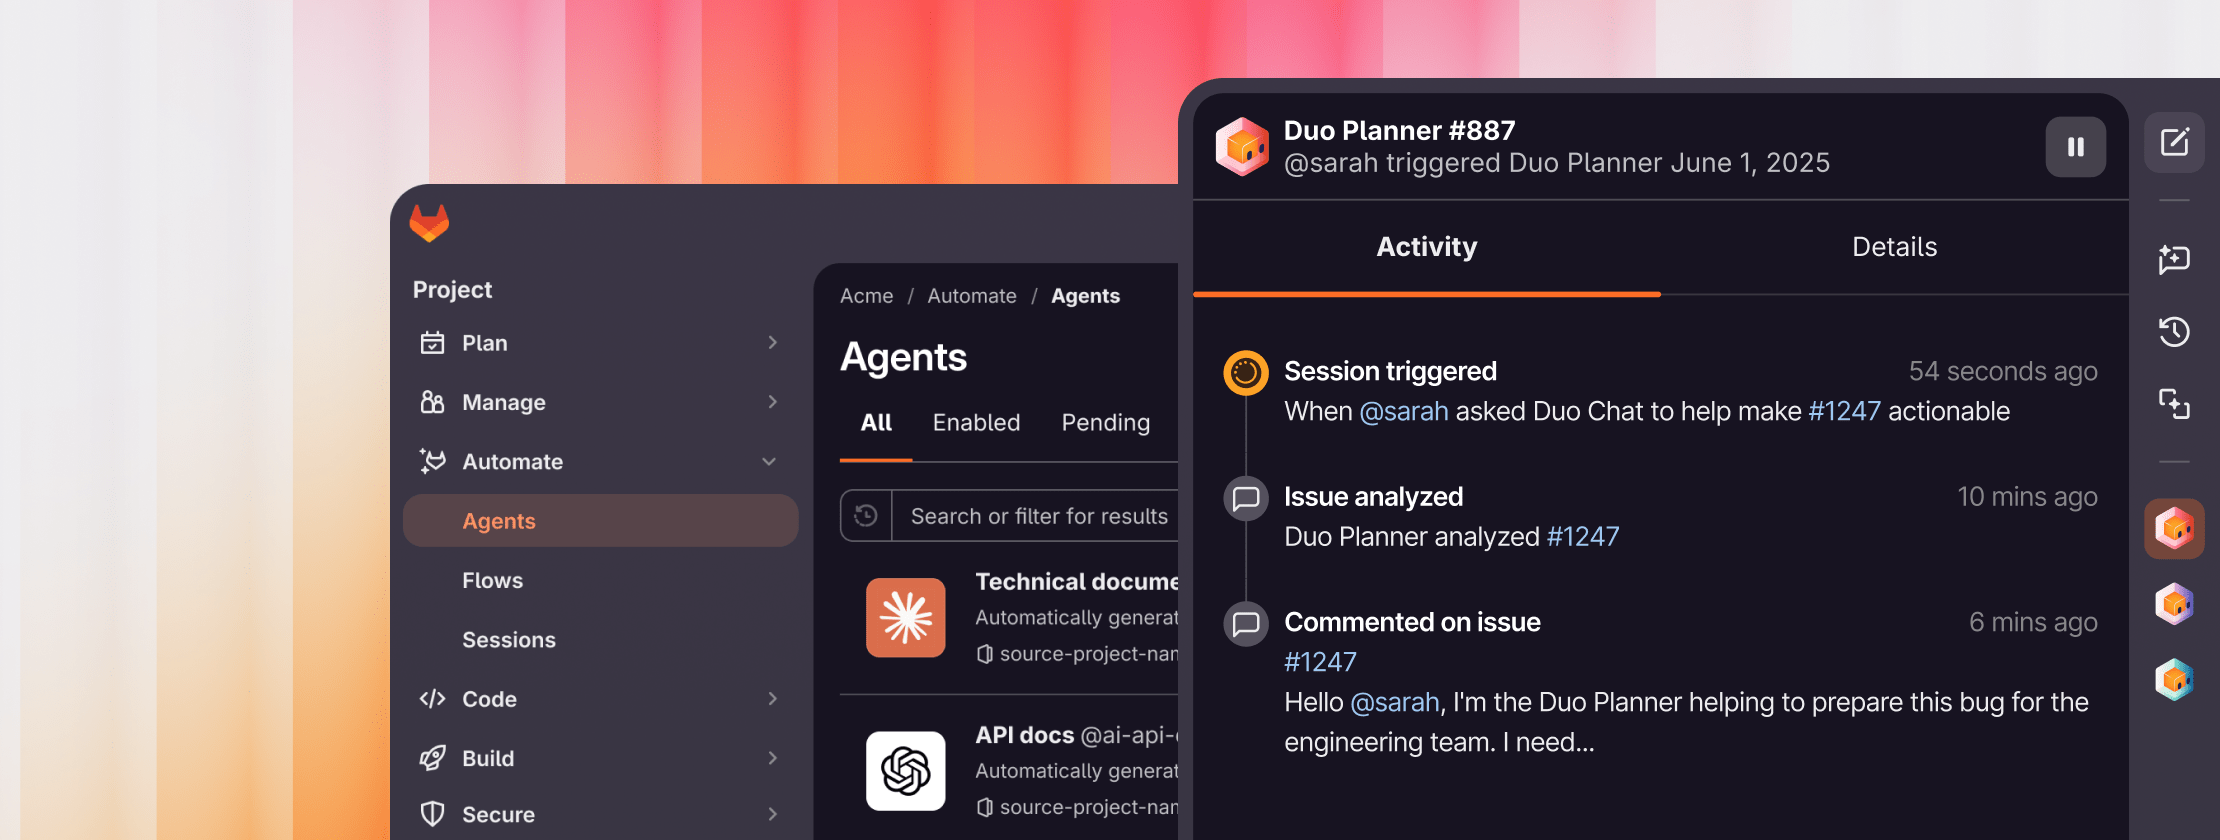Collapse the Automate section chevron
Viewport: 2220px width, 840px height.
pos(769,462)
